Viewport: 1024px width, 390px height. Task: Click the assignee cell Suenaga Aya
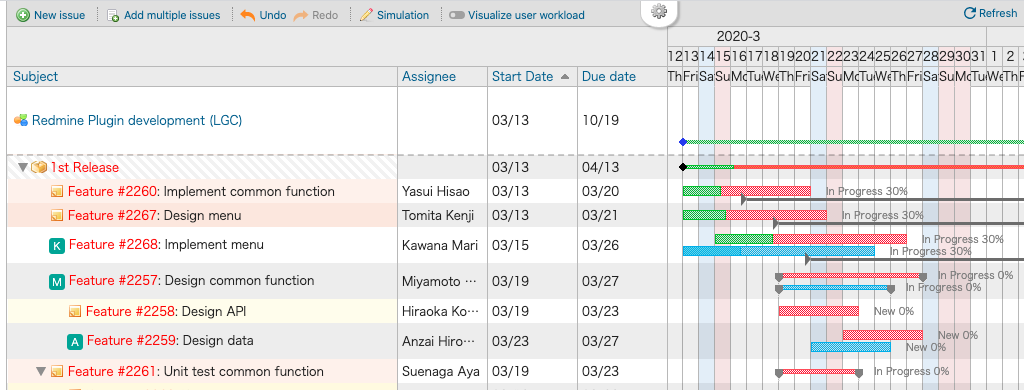coord(443,371)
